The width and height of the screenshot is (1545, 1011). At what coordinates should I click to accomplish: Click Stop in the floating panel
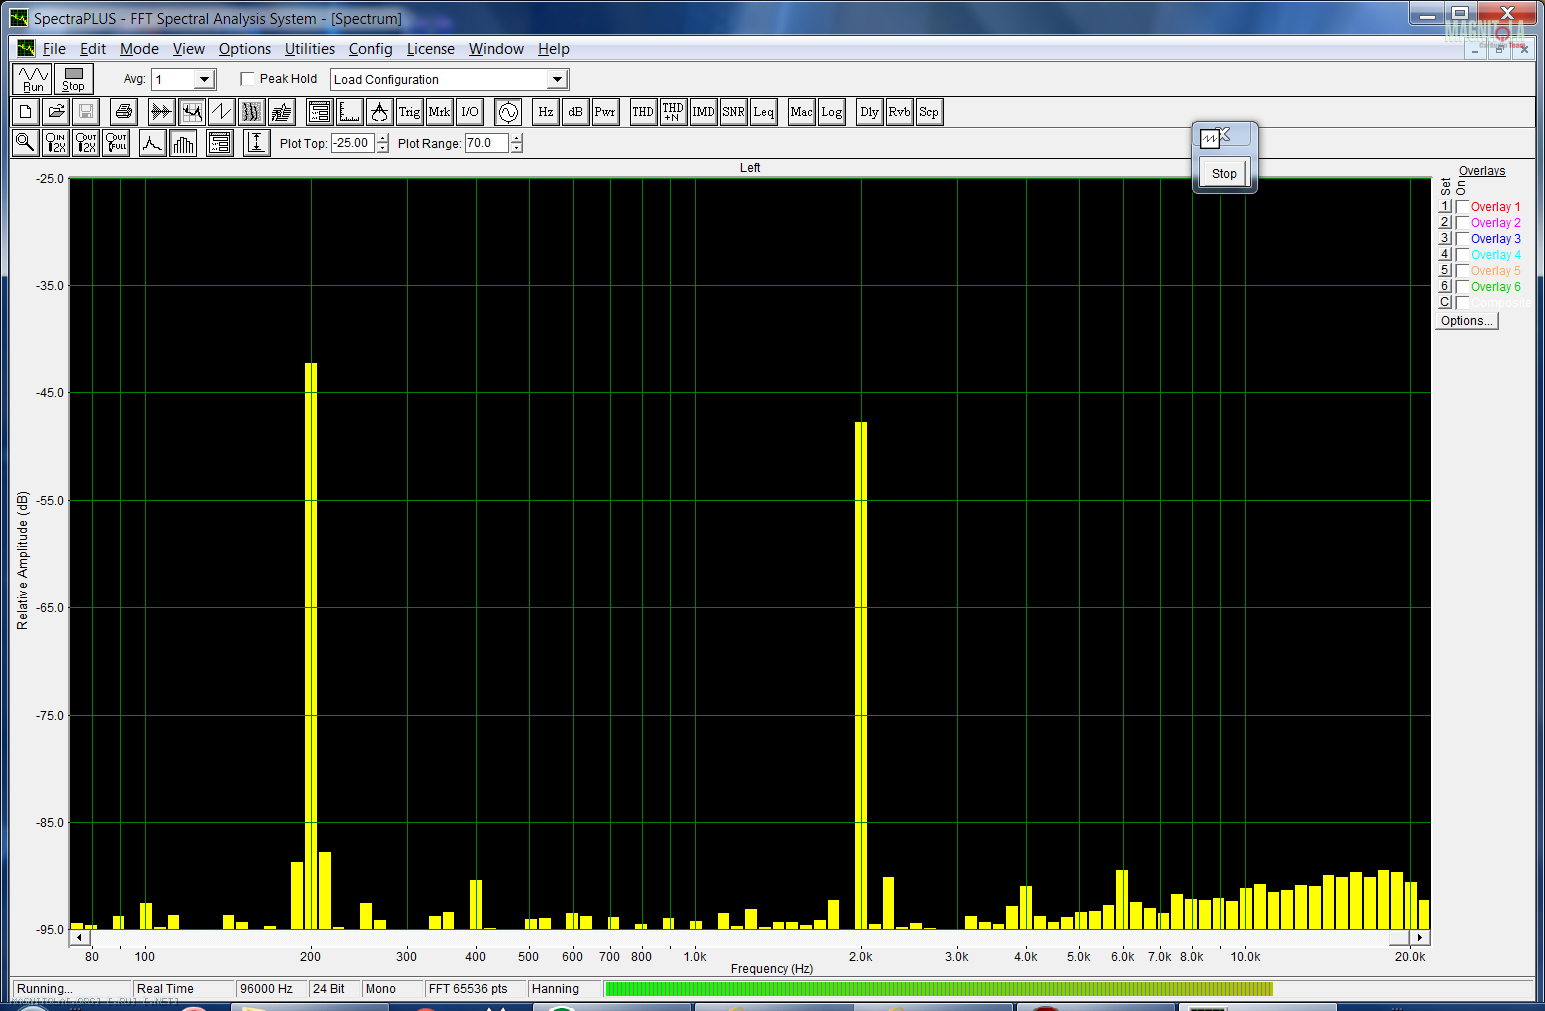coord(1224,173)
